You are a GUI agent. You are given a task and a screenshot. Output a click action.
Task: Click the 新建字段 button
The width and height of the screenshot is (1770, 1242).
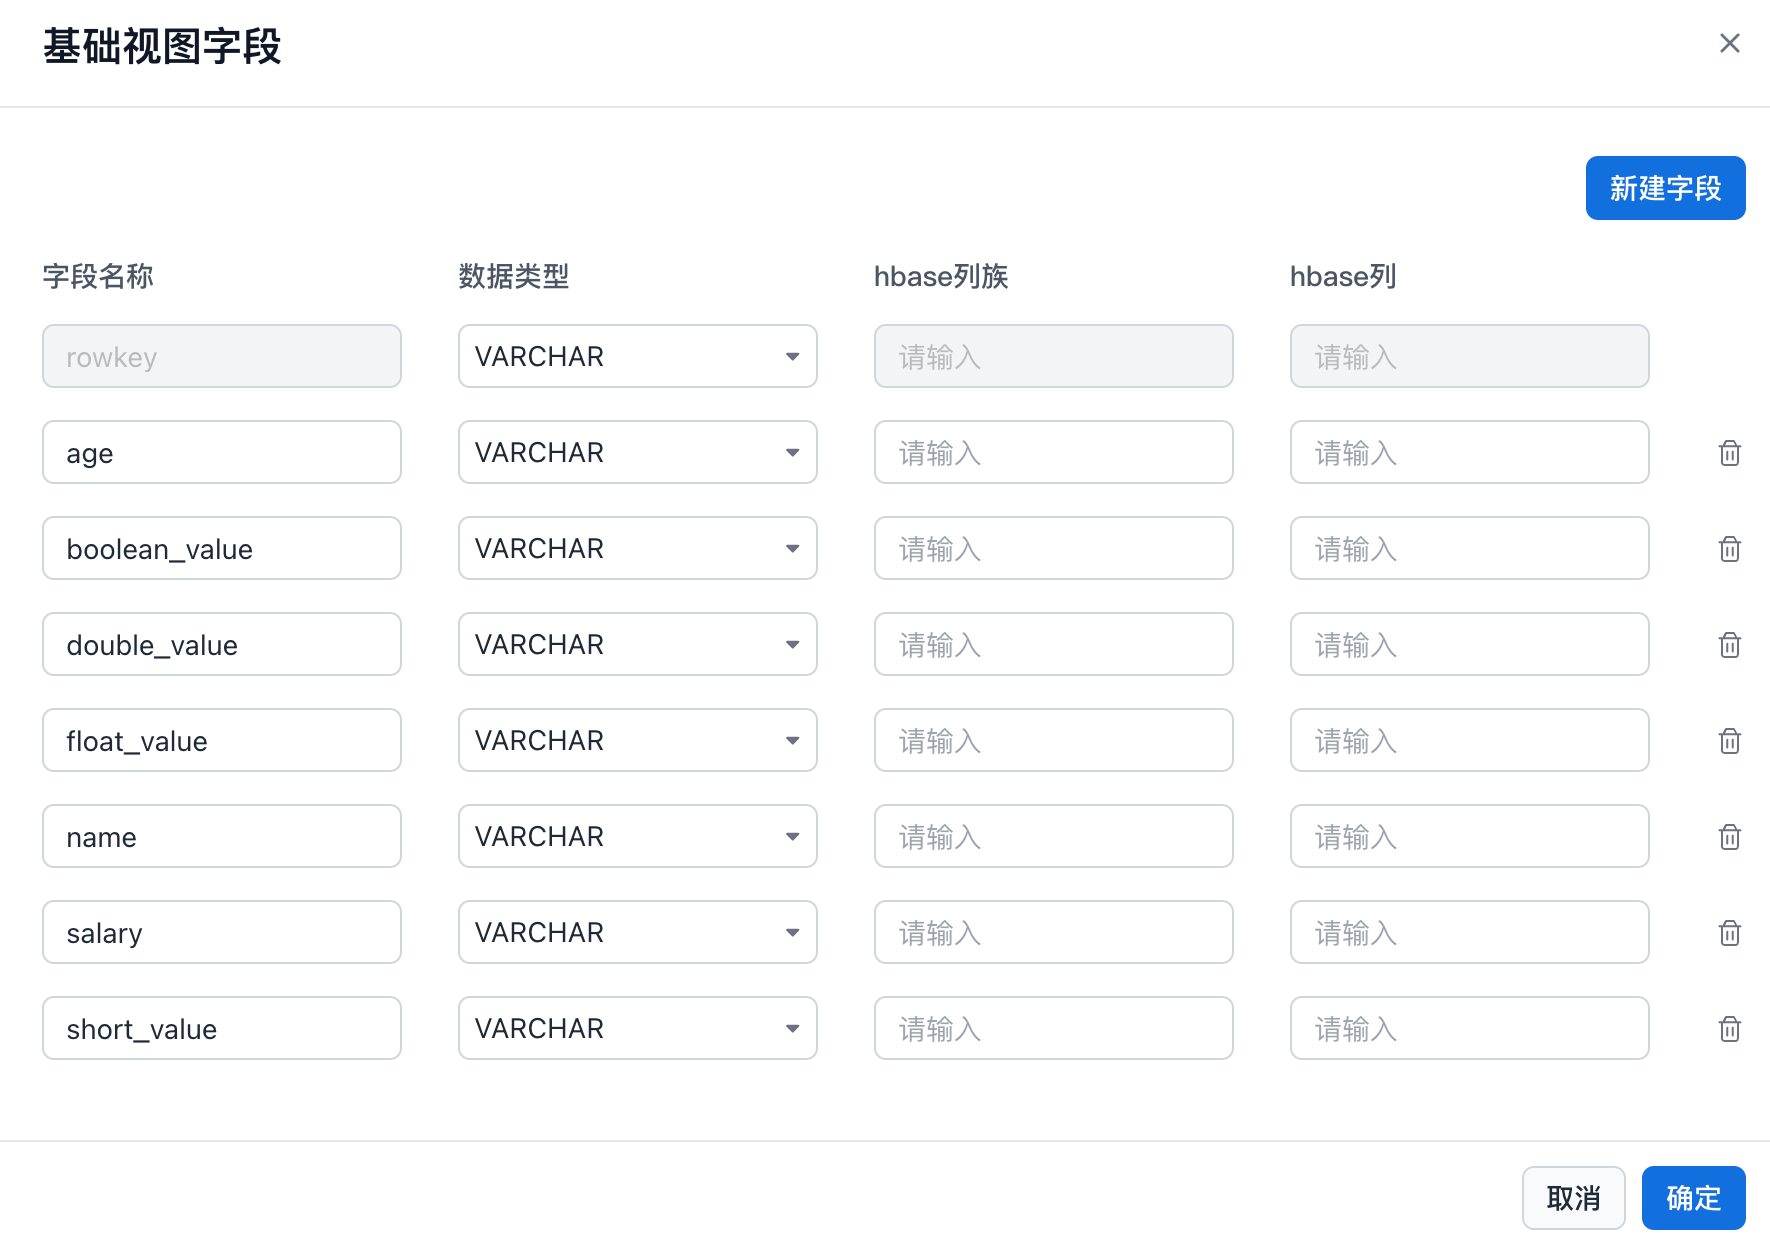coord(1665,188)
